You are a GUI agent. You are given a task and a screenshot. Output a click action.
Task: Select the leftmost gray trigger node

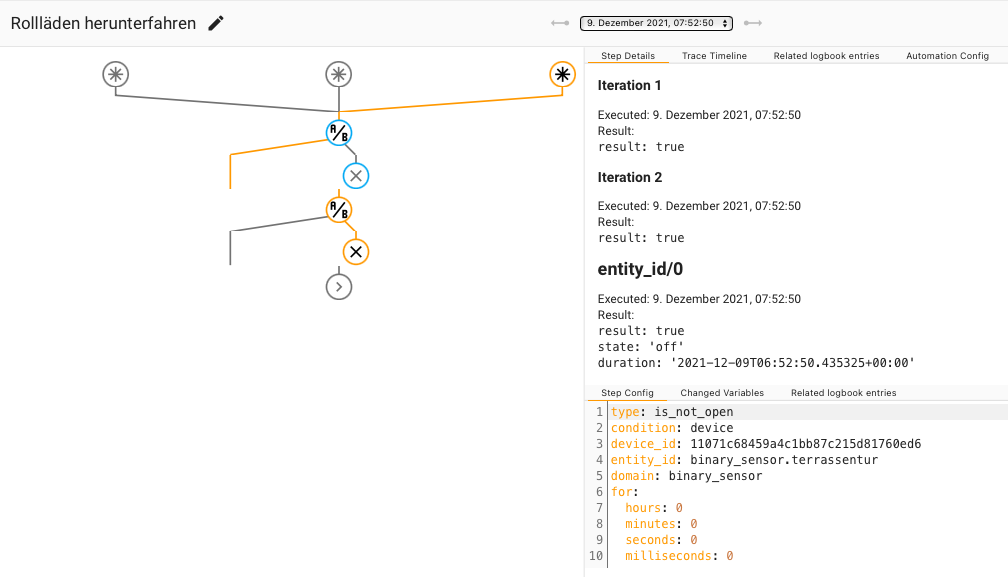point(116,74)
